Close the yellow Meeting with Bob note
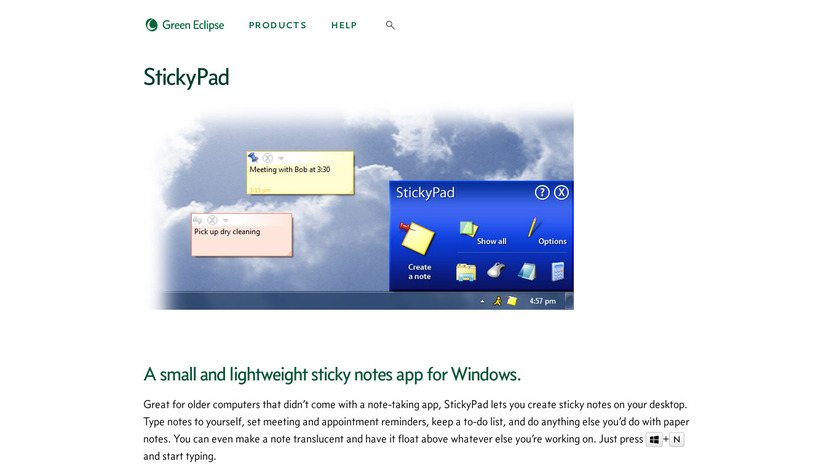The width and height of the screenshot is (840, 472). 267,158
